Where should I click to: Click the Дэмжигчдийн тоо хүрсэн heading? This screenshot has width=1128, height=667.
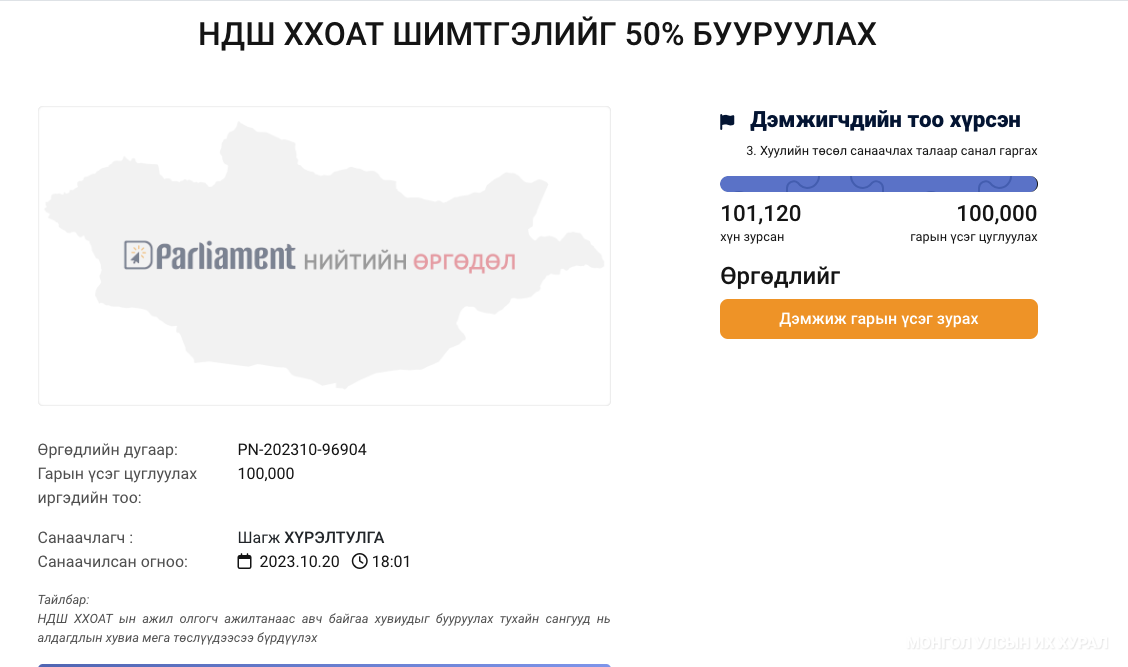click(886, 120)
